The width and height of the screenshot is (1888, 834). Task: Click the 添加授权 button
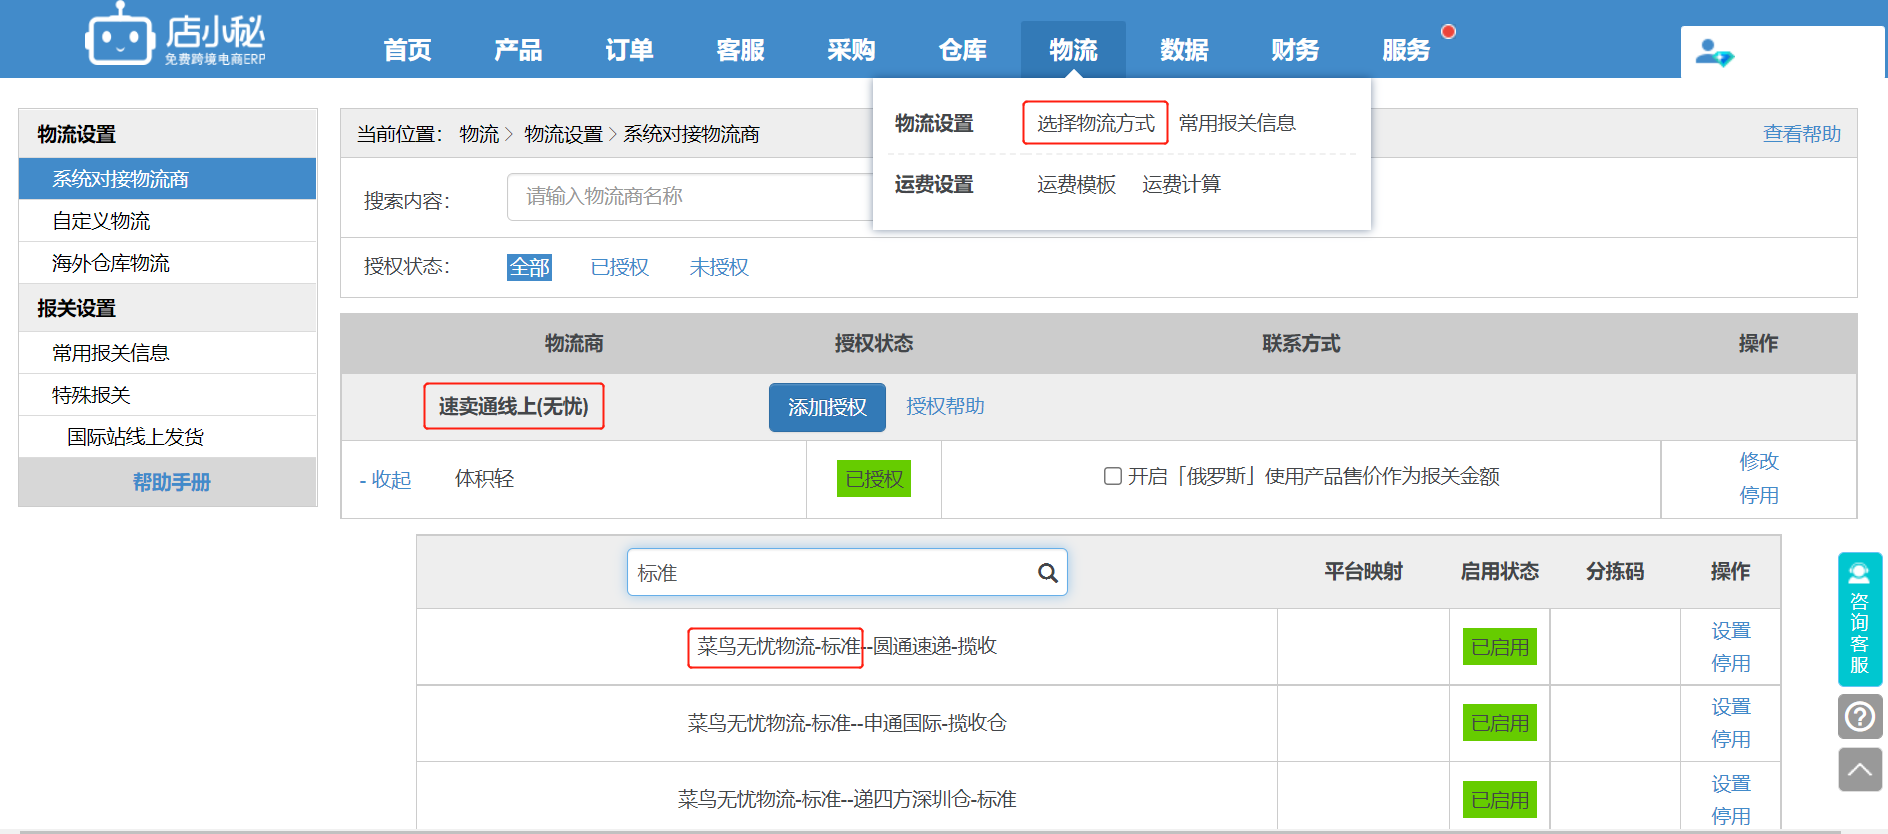point(827,407)
